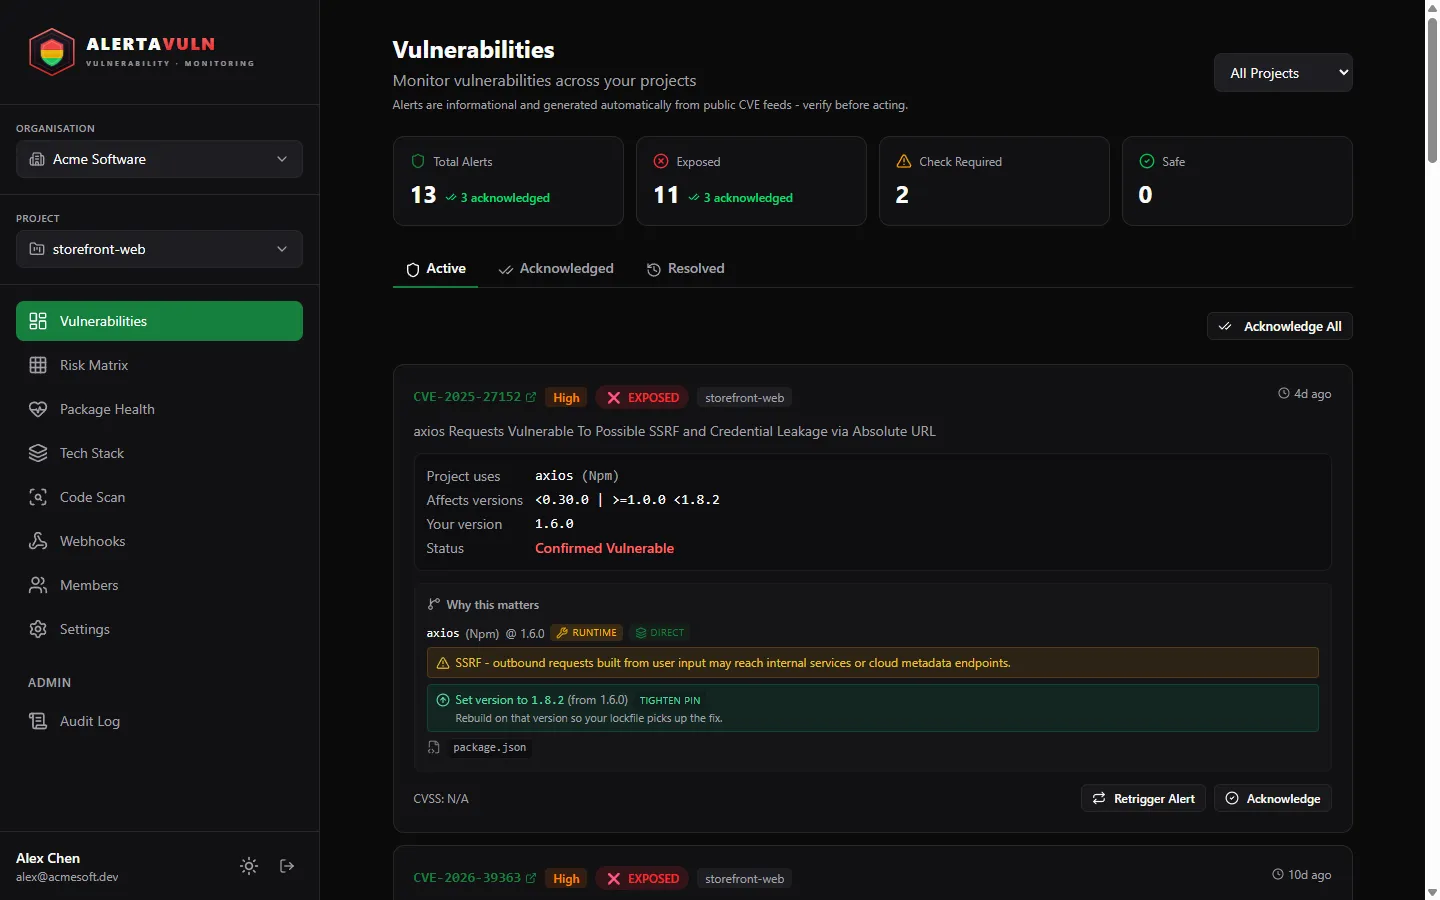This screenshot has height=900, width=1440.
Task: Go to Vulnerabilities in the sidebar
Action: coord(159,321)
